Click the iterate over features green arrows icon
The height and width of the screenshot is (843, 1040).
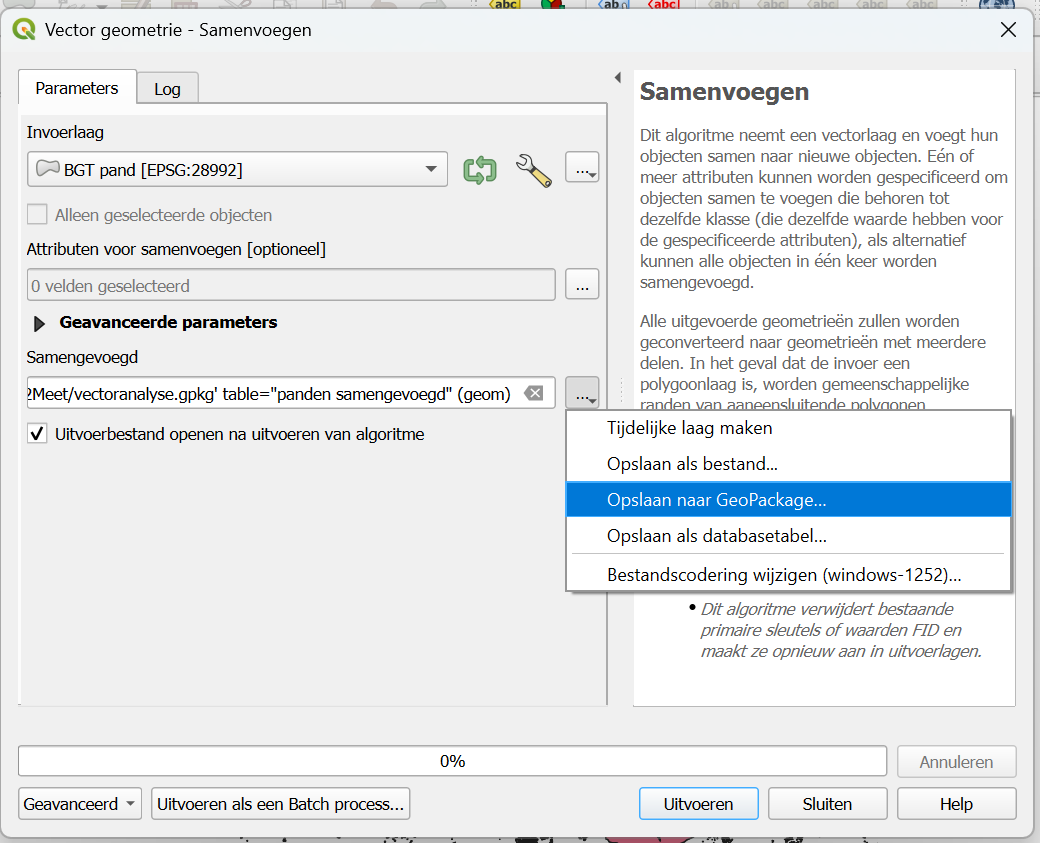tap(480, 170)
